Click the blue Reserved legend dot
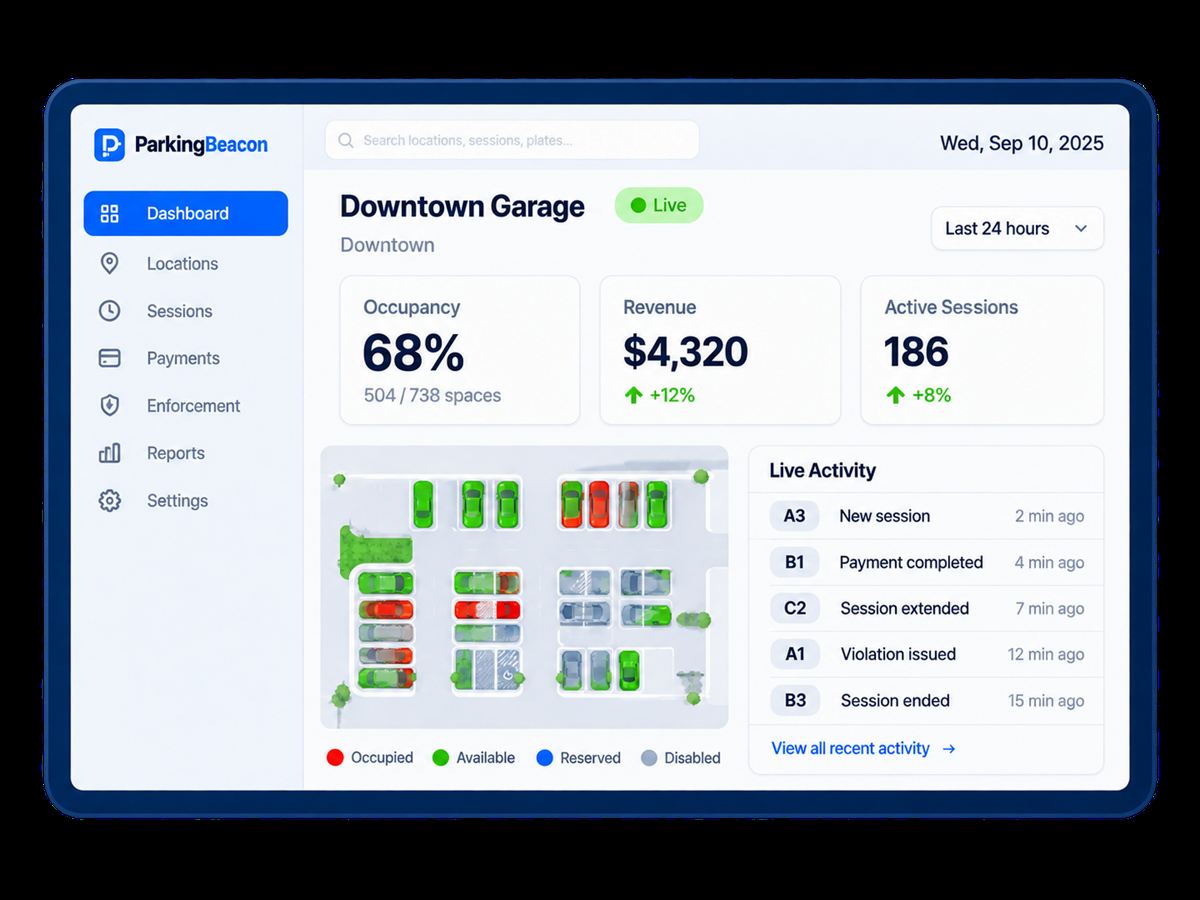The height and width of the screenshot is (900, 1200). click(x=544, y=758)
